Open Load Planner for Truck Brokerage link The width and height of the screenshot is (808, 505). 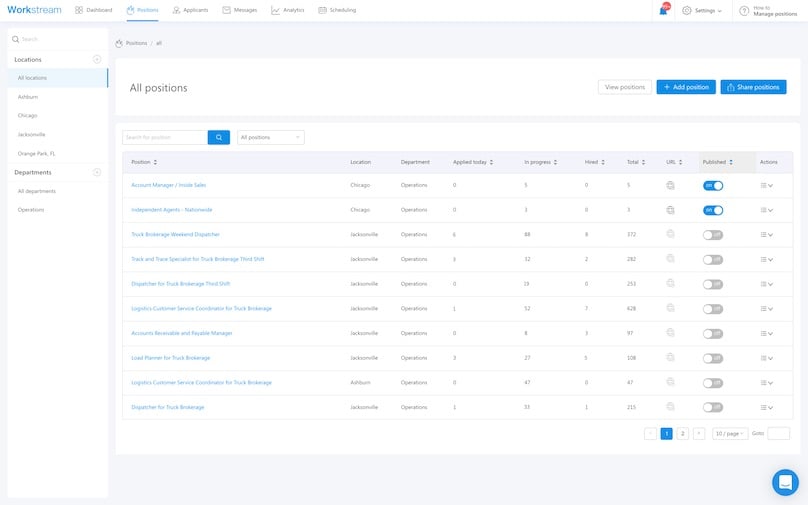click(170, 357)
